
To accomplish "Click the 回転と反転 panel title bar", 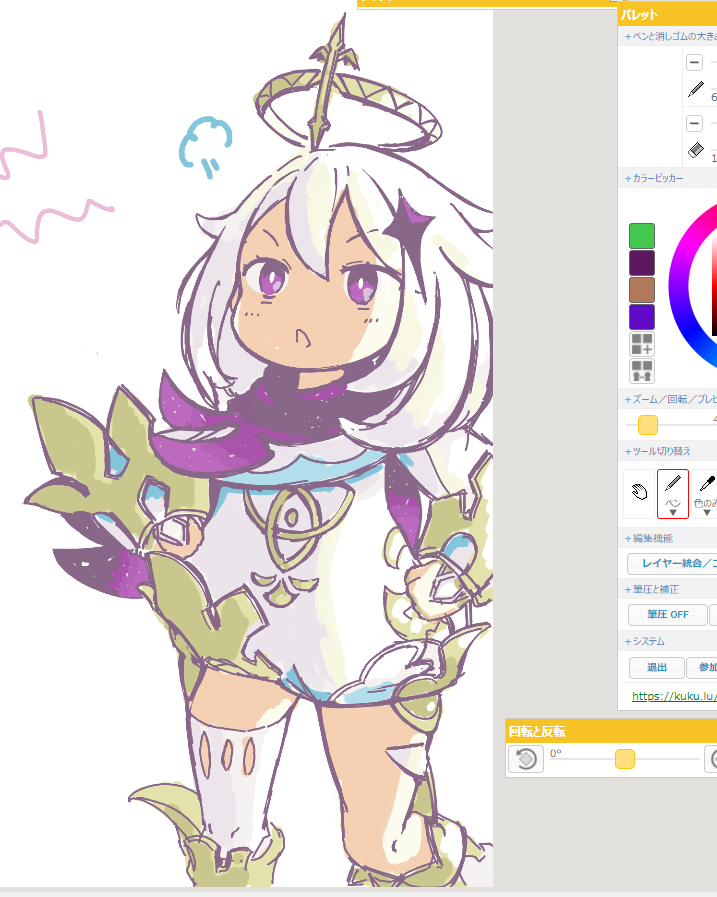I will pos(611,731).
